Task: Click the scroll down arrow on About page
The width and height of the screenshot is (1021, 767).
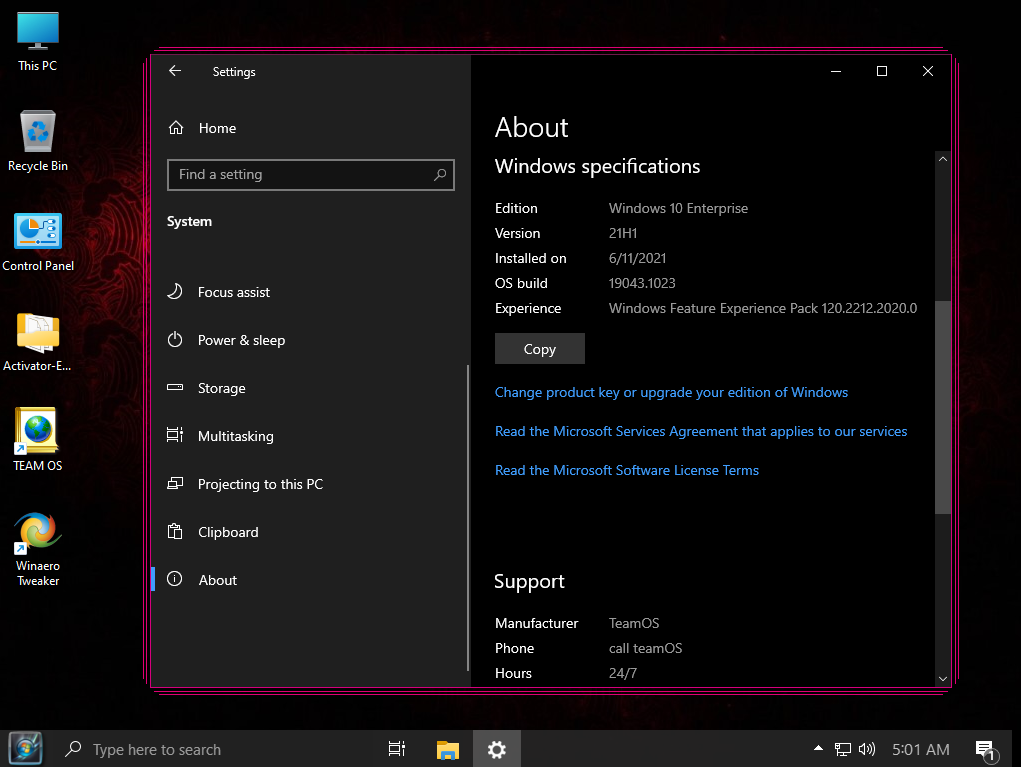Action: [x=943, y=678]
